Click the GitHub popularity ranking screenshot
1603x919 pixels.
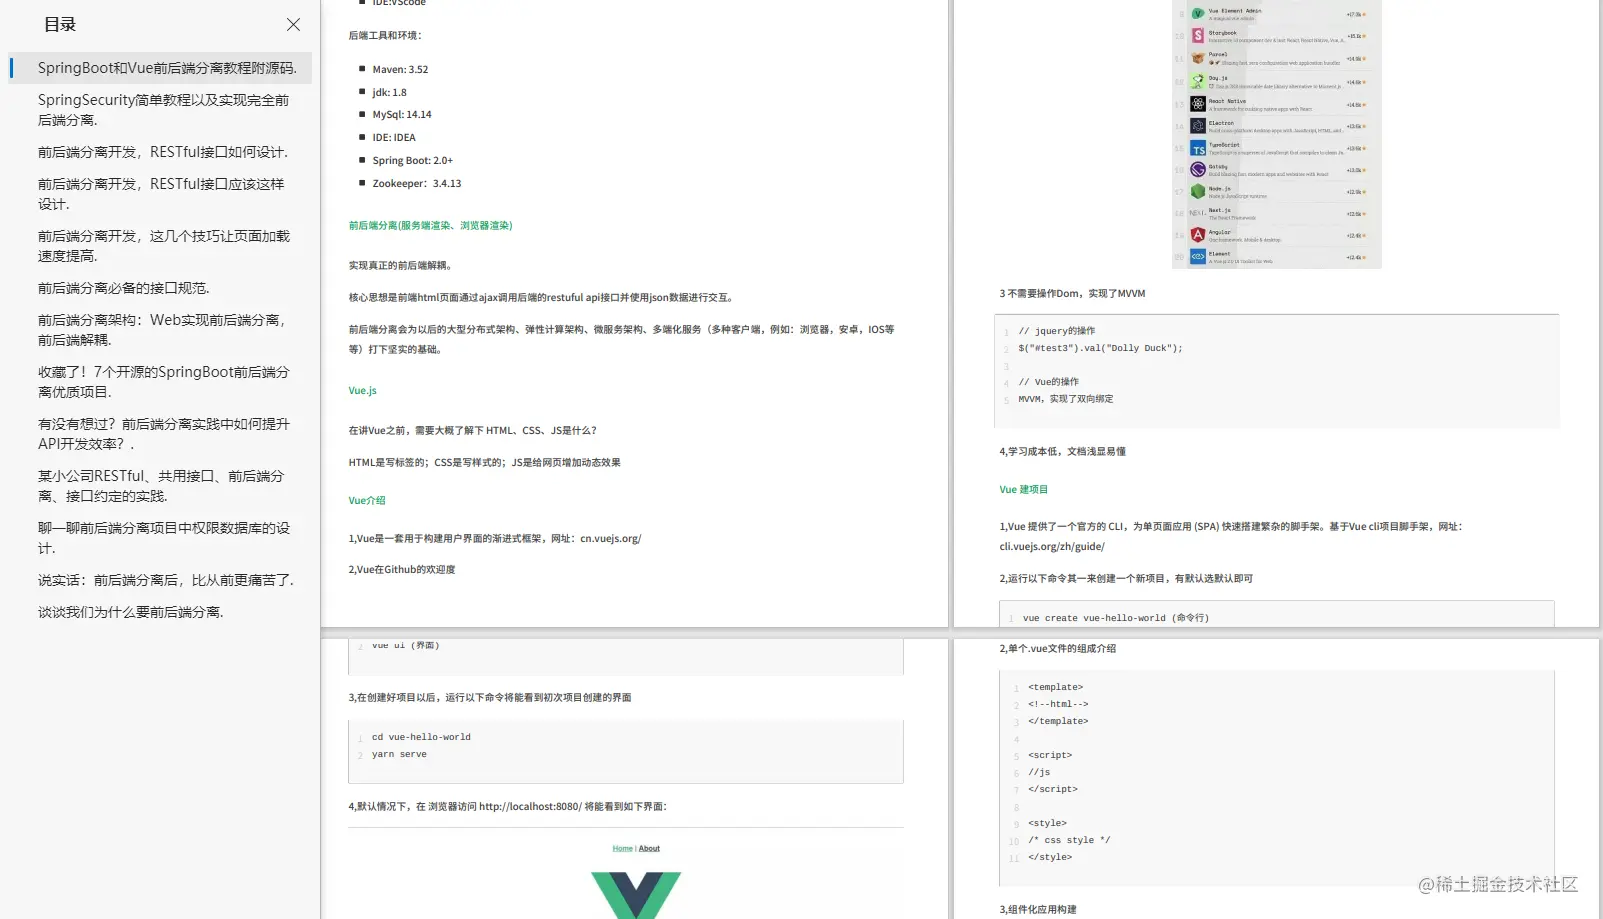click(1277, 134)
